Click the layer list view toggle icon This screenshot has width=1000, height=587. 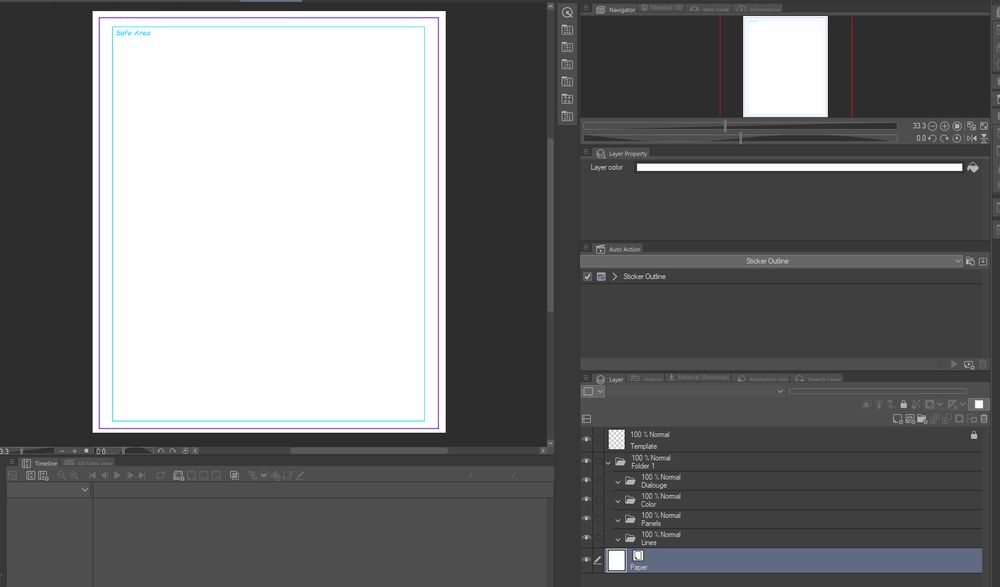[587, 419]
